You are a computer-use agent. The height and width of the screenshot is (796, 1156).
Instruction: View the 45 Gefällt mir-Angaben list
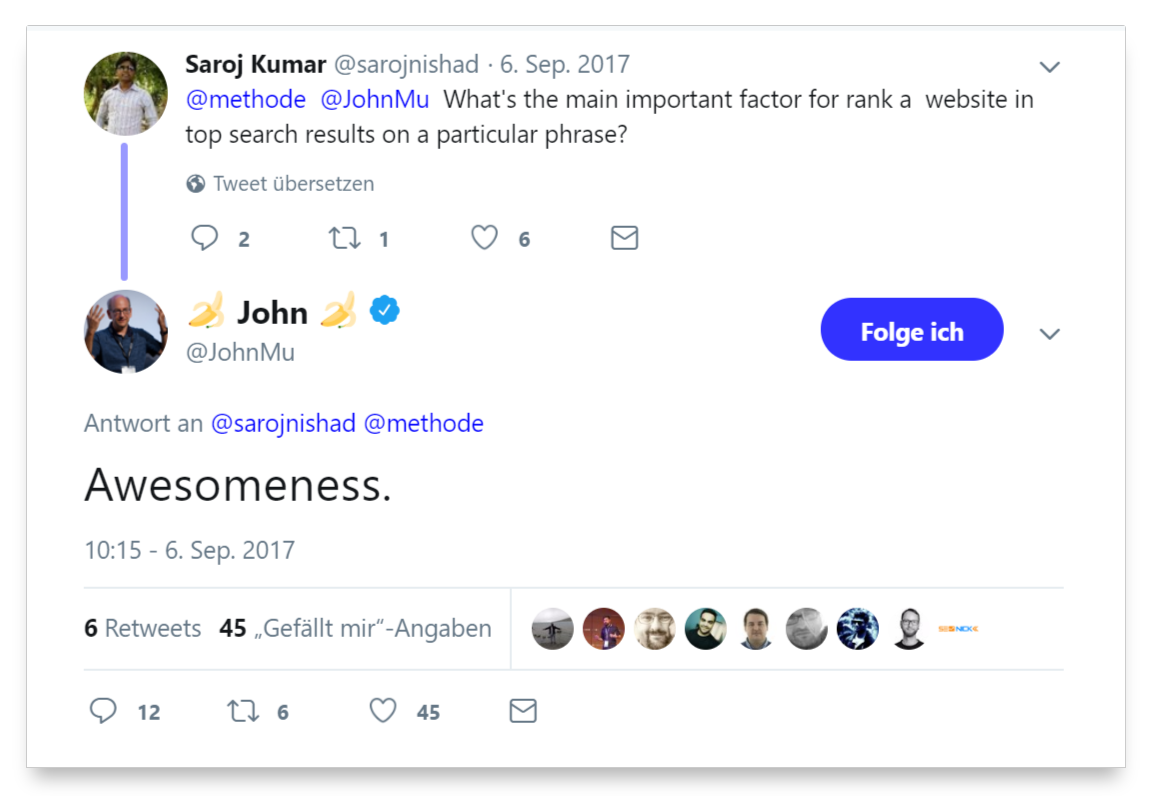click(x=355, y=628)
